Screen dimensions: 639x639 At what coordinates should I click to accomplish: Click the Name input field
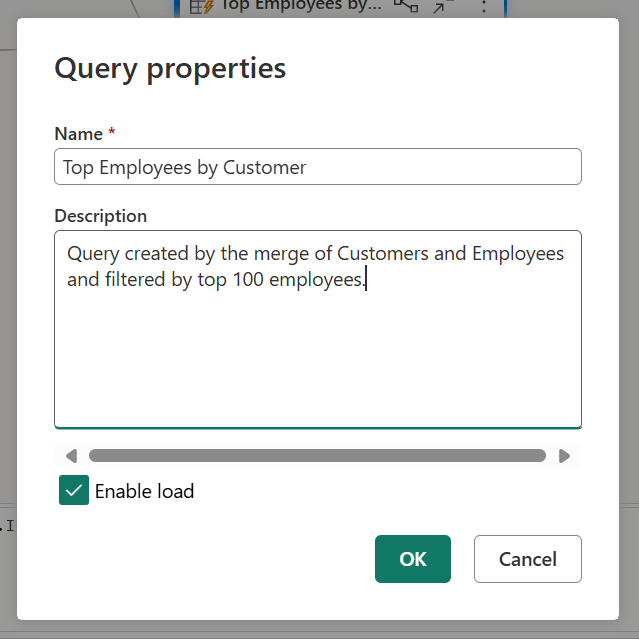point(317,167)
